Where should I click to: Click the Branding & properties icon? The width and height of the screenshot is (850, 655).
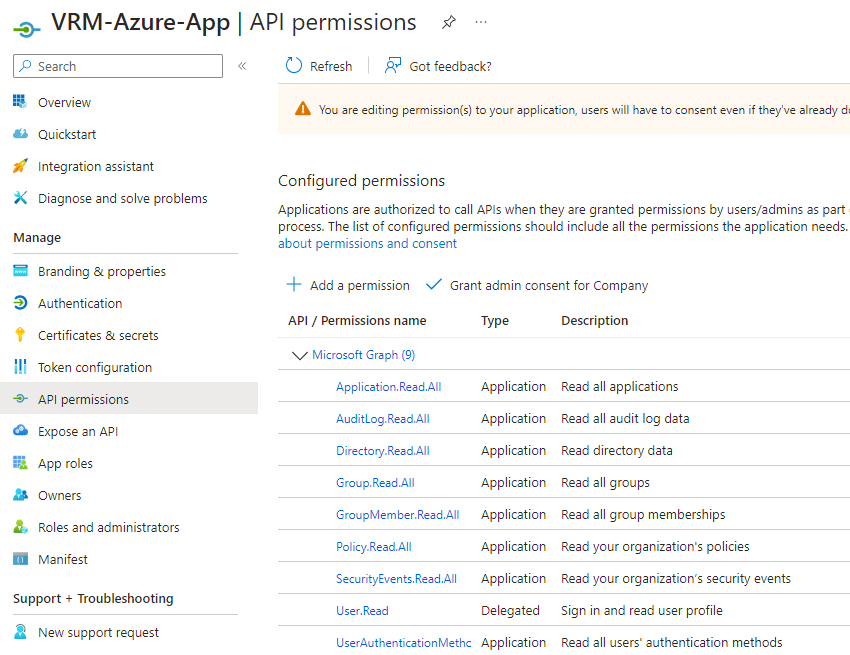point(20,271)
